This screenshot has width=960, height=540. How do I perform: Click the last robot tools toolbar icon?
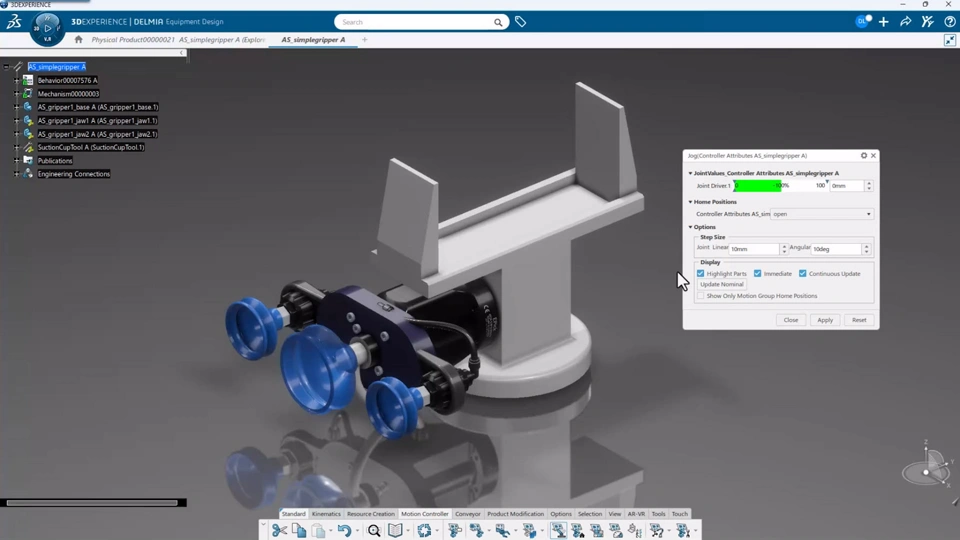683,530
